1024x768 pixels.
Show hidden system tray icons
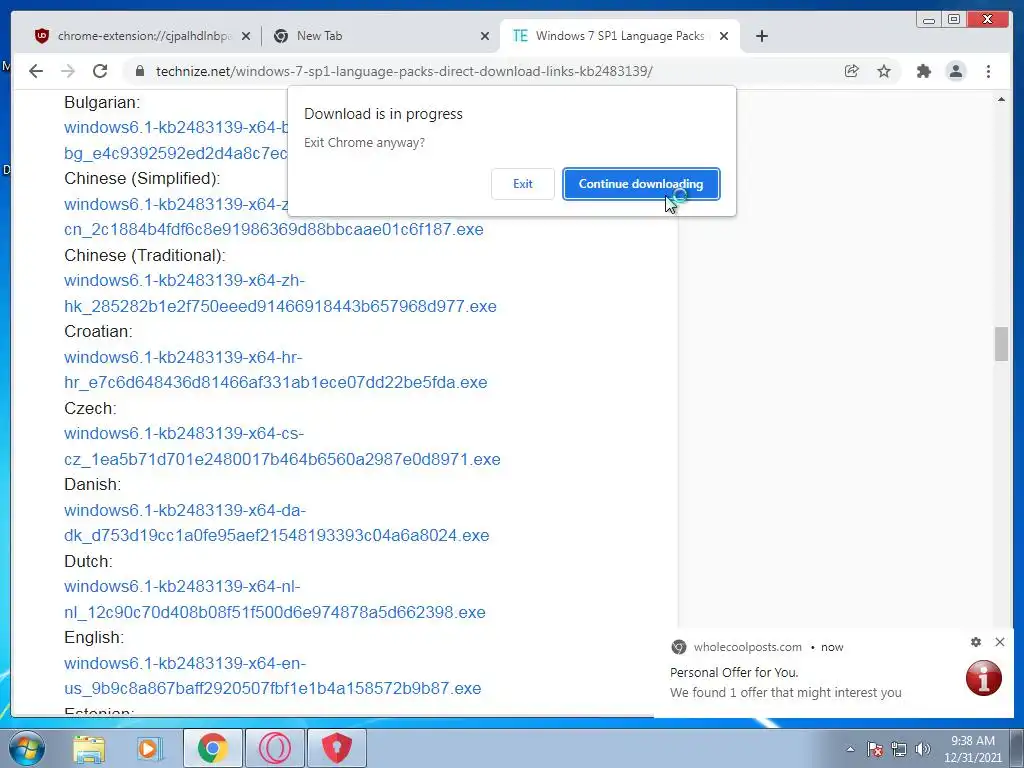click(850, 749)
